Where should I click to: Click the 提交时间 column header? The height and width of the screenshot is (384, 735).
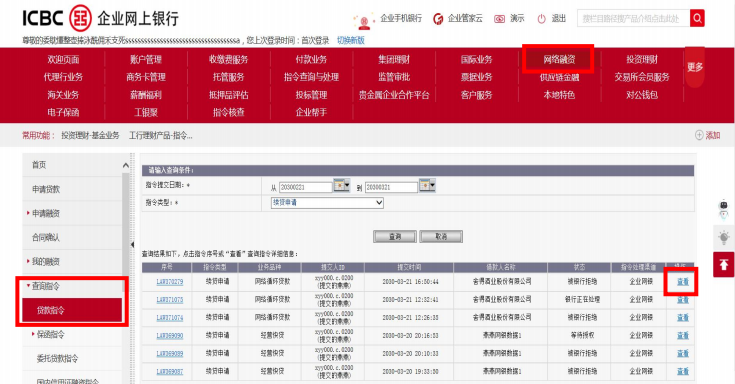point(409,267)
